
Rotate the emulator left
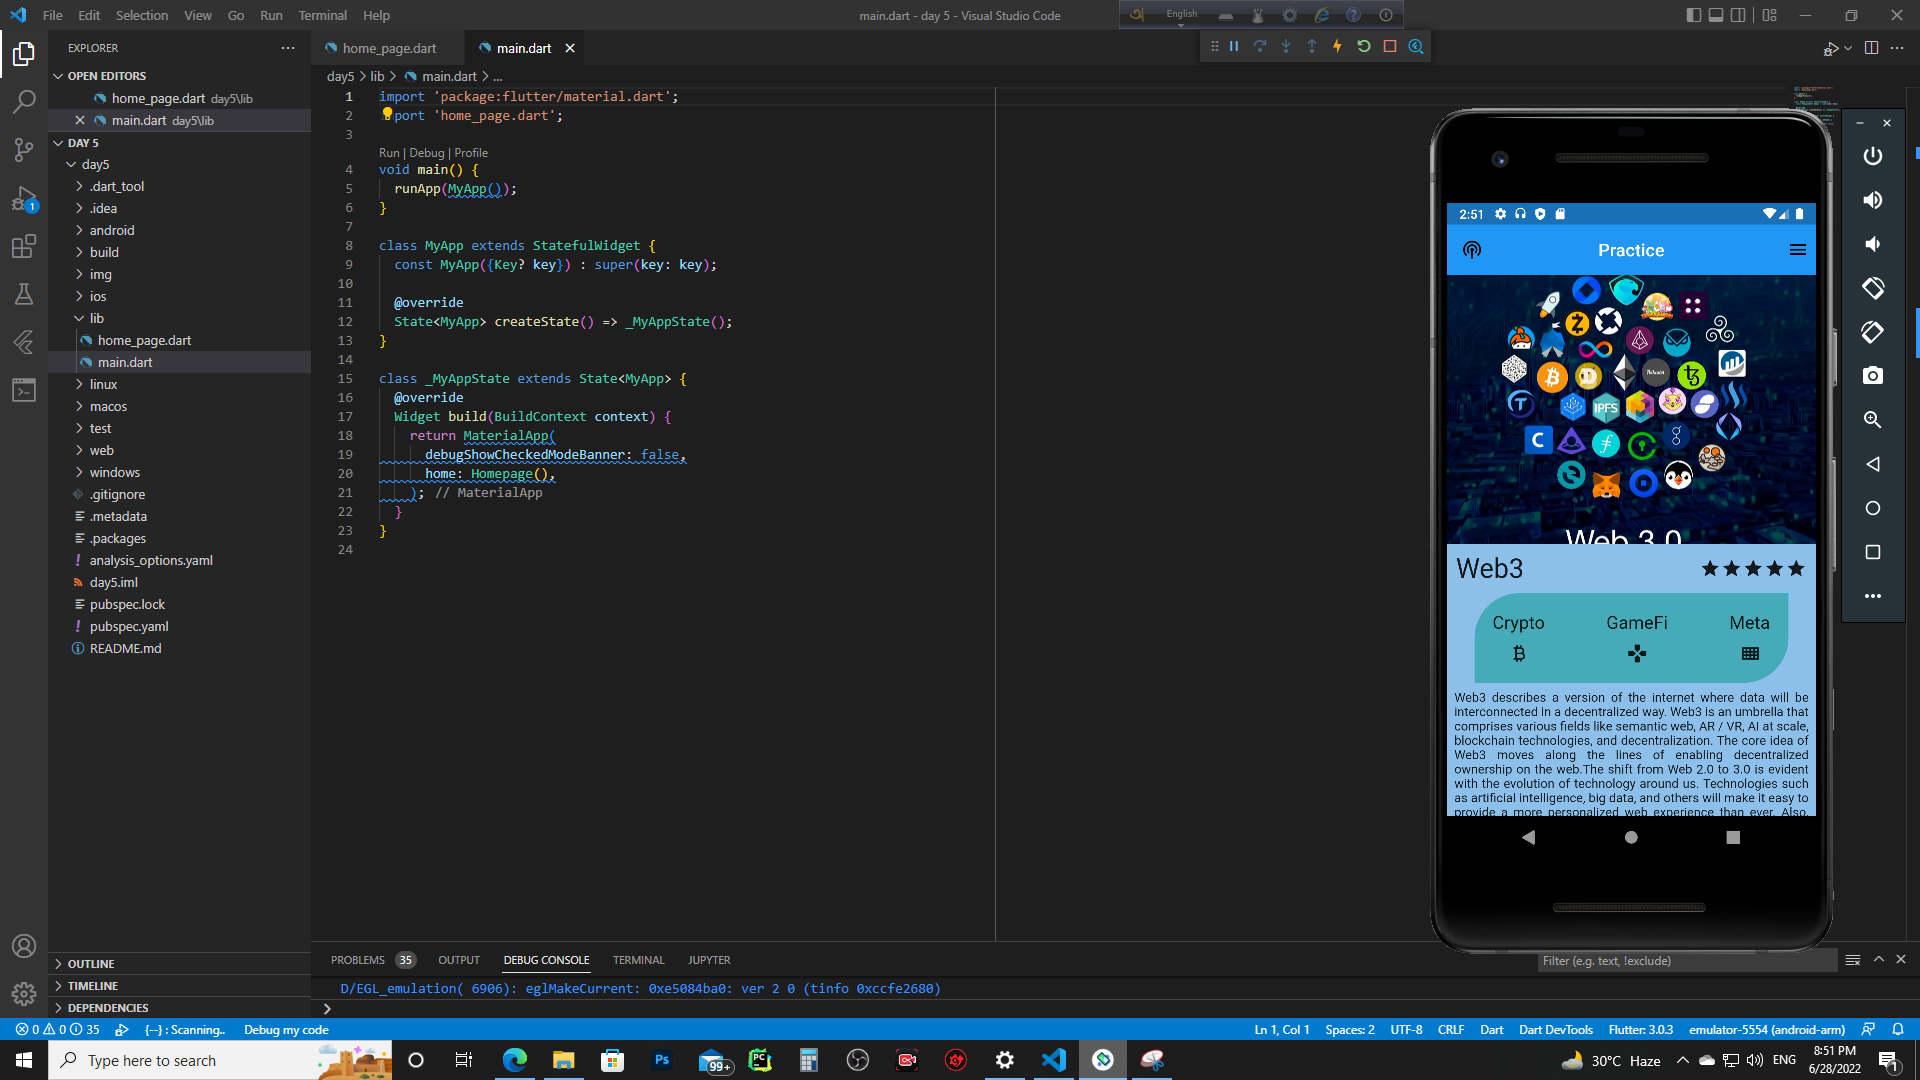1873,288
